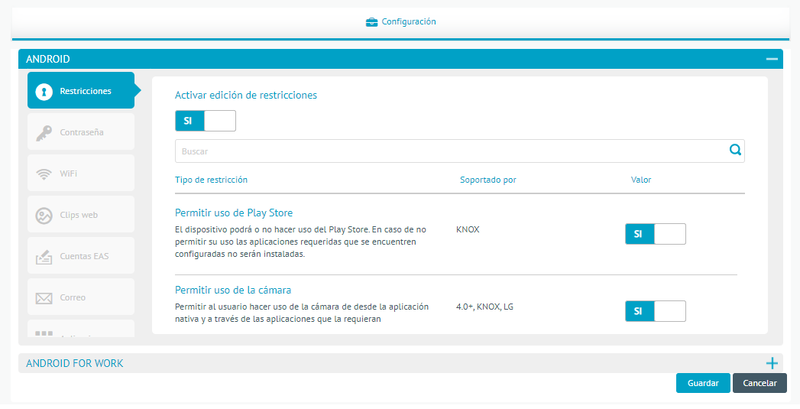Screen dimensions: 800x409
Task: Click the Permitir uso de Play Store title
Action: pos(234,213)
